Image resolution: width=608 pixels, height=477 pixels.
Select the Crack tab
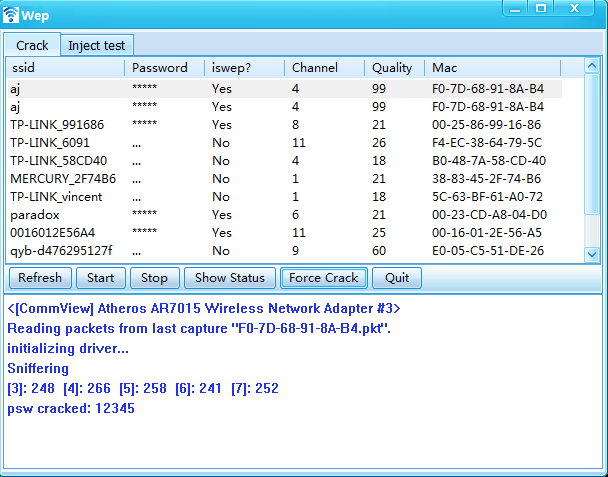32,46
